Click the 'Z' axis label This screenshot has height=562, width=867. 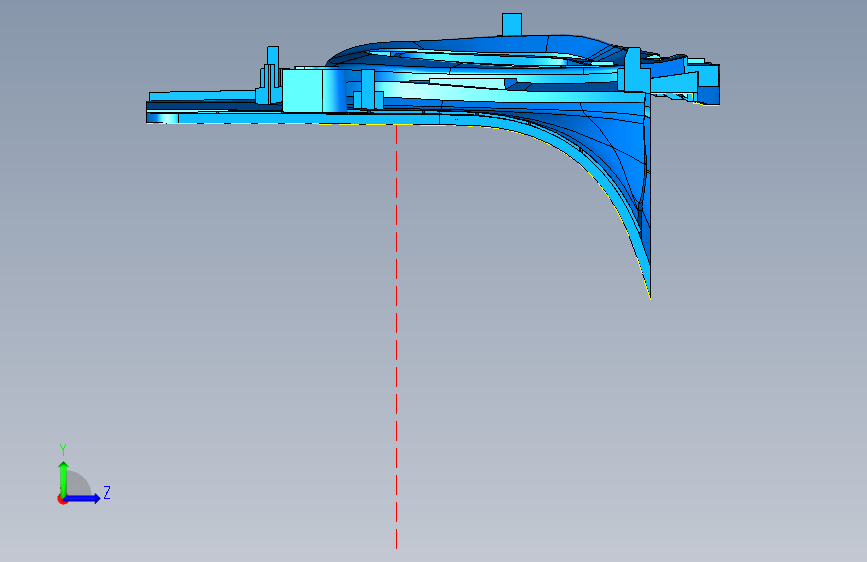pyautogui.click(x=107, y=492)
